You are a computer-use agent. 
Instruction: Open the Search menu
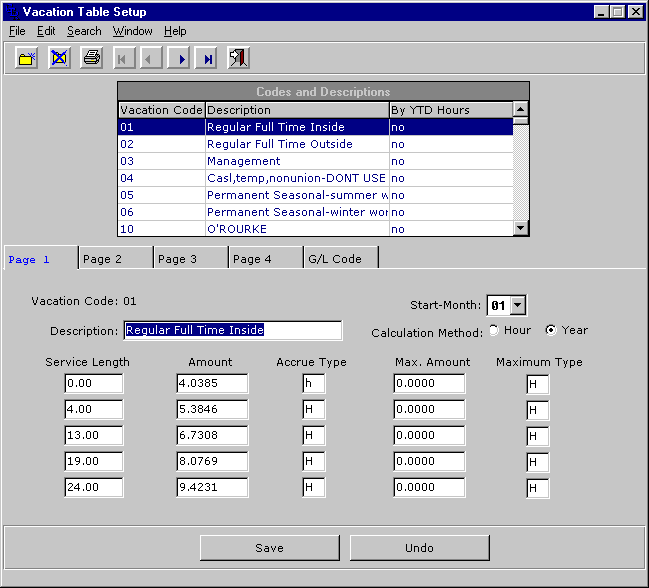pos(84,32)
